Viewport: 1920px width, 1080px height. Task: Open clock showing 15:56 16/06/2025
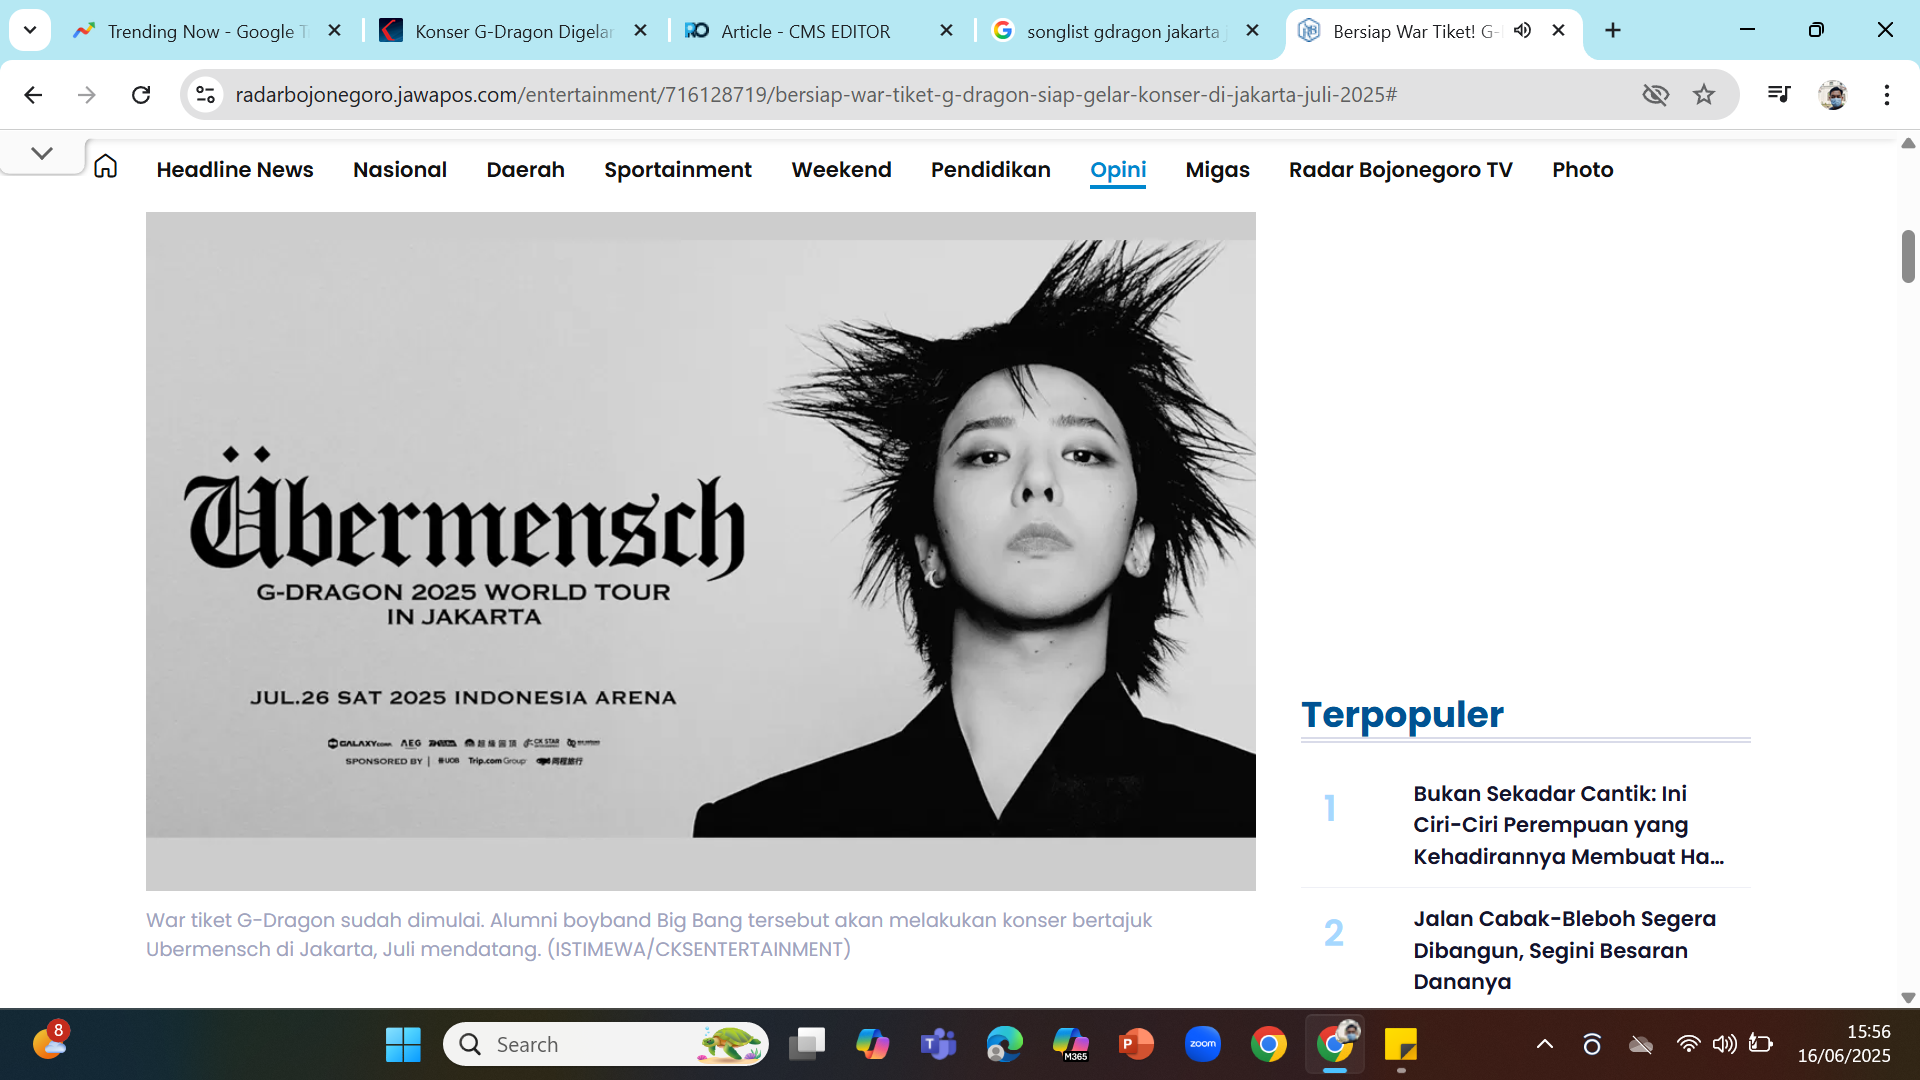pos(1843,1044)
